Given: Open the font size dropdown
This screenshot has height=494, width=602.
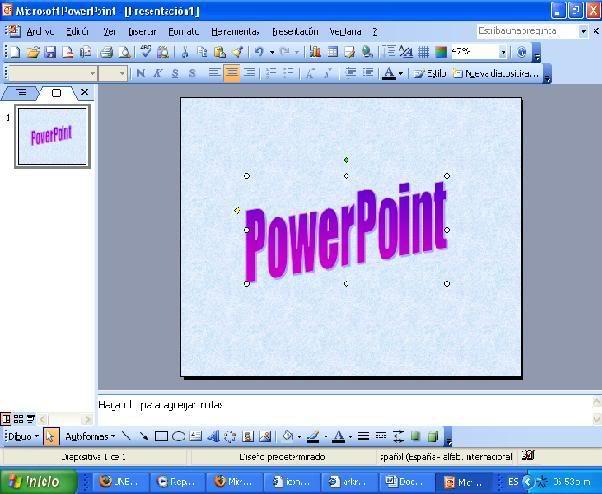Looking at the screenshot, I should (x=122, y=73).
